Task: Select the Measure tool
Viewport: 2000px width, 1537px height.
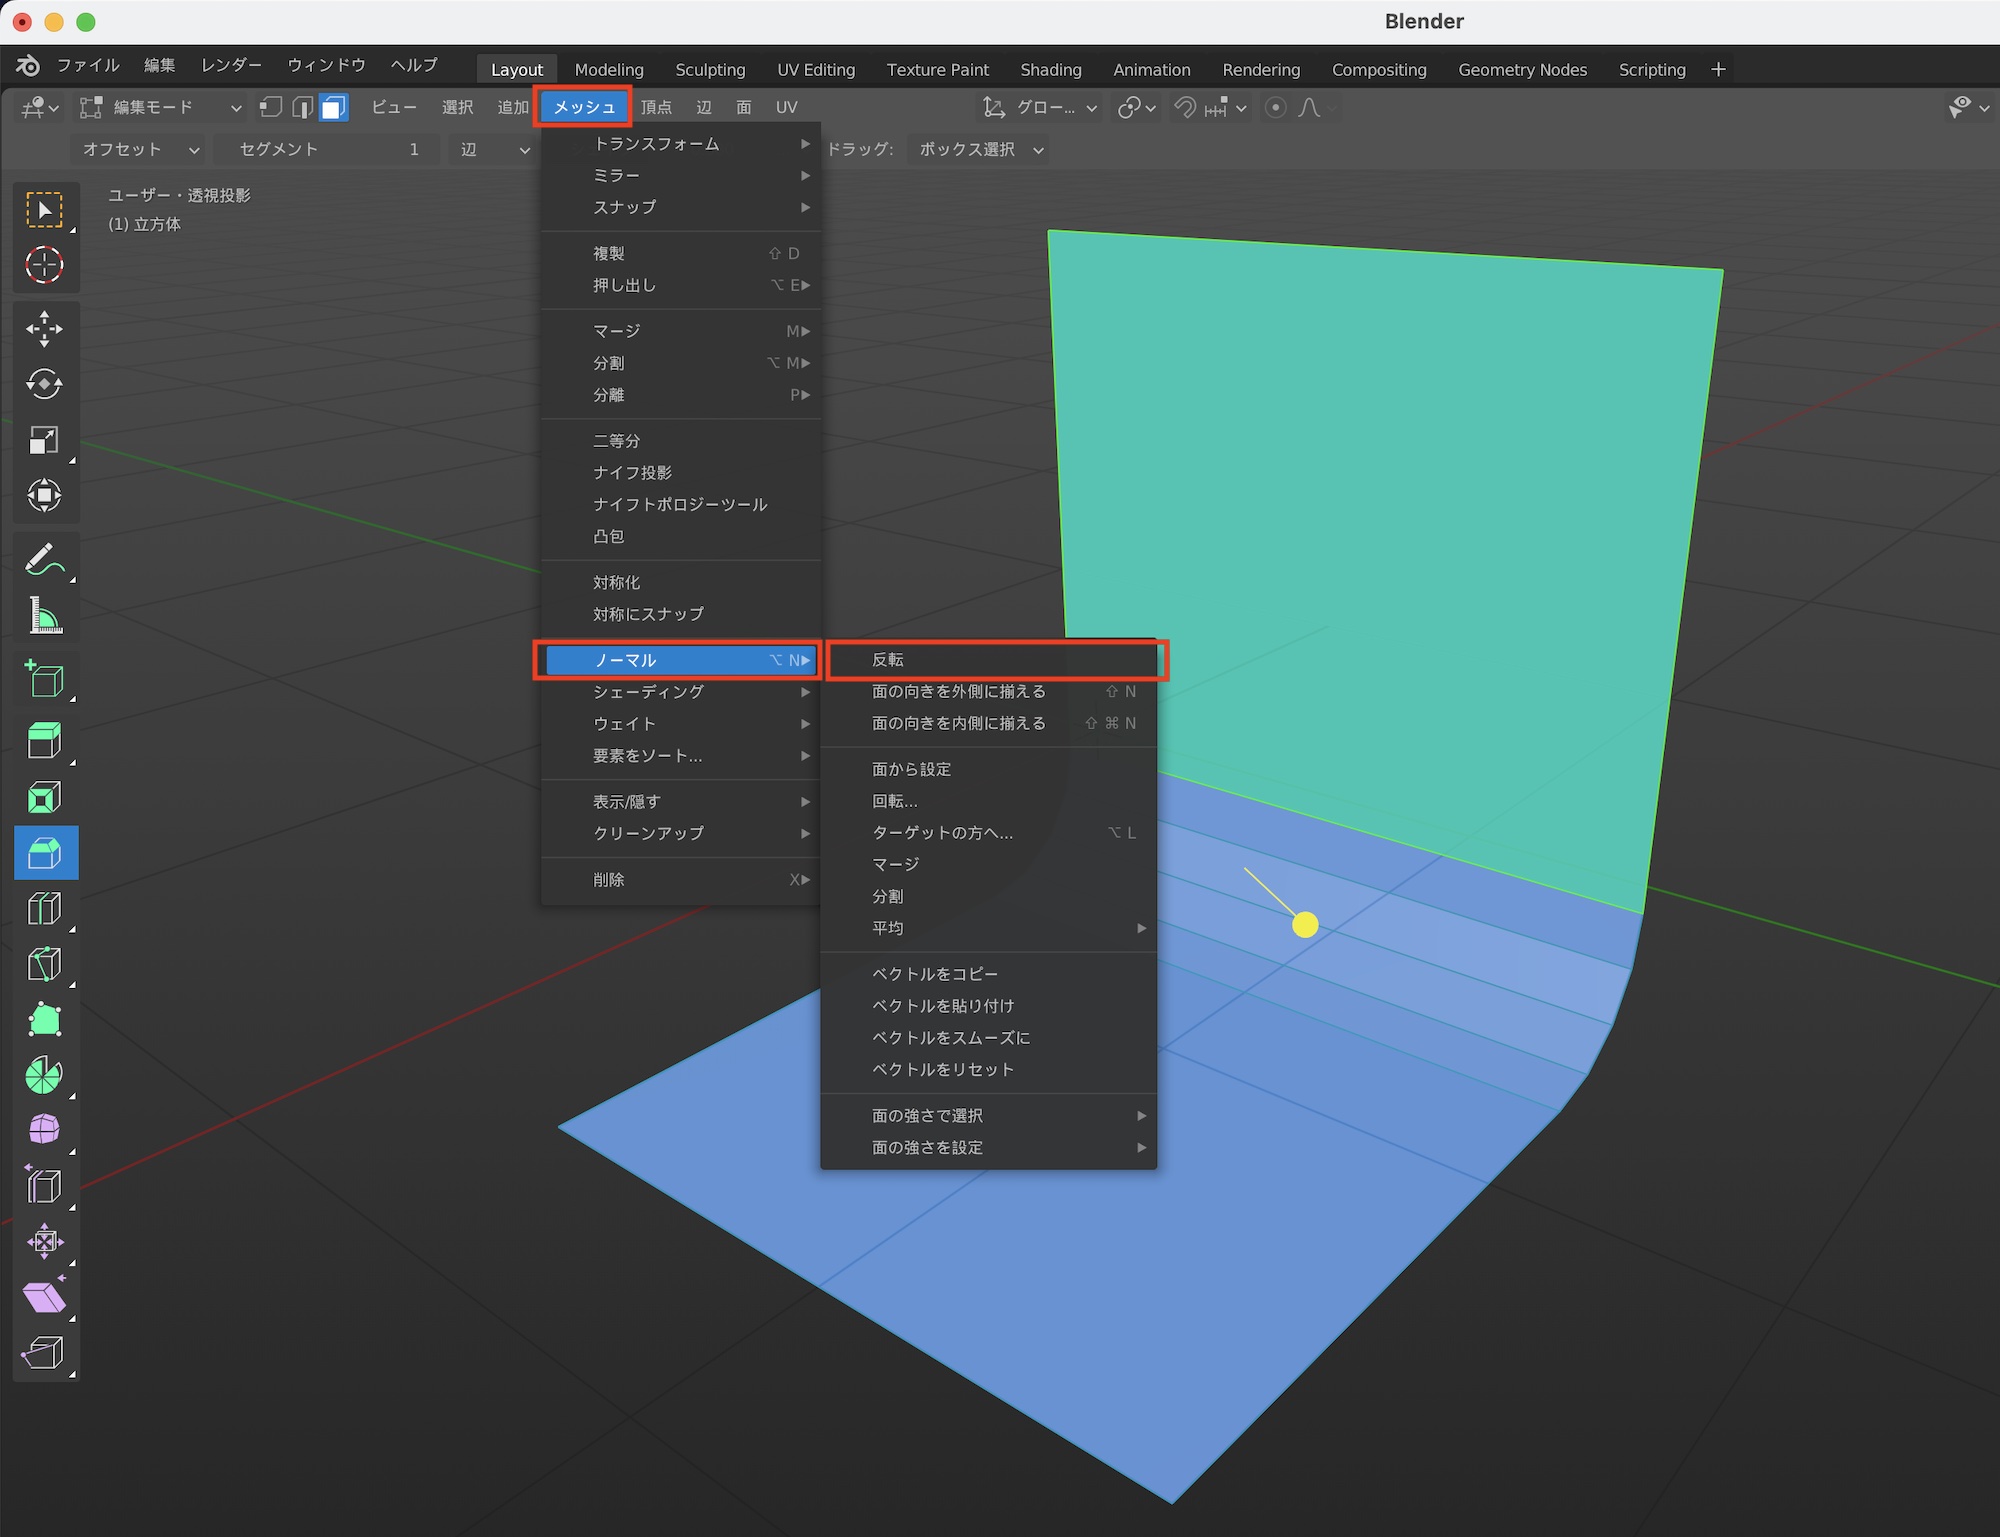Action: click(44, 616)
